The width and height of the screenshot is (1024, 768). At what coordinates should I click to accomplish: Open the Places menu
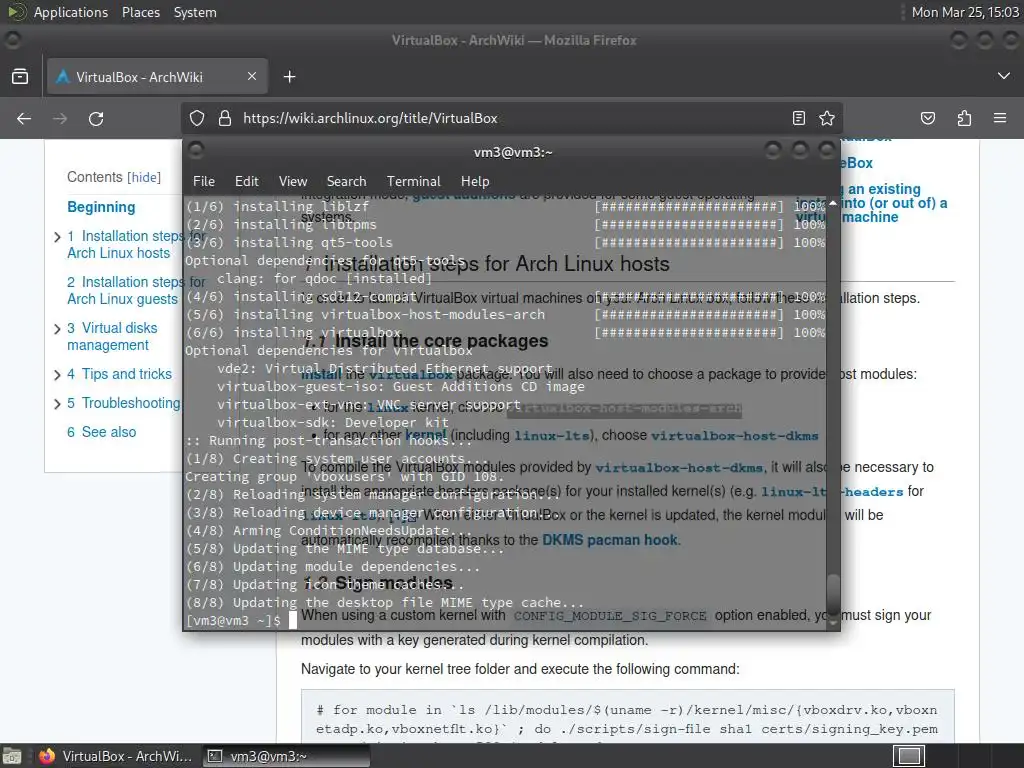click(x=141, y=12)
